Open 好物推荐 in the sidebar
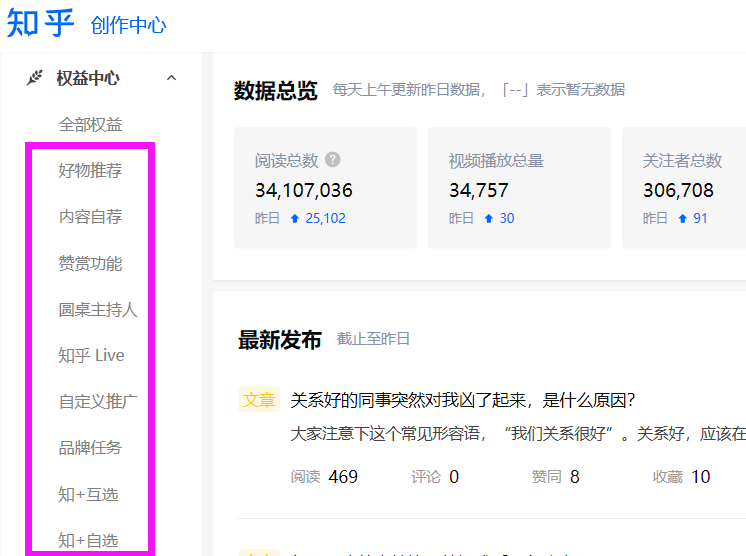Image resolution: width=746 pixels, height=556 pixels. [90, 170]
